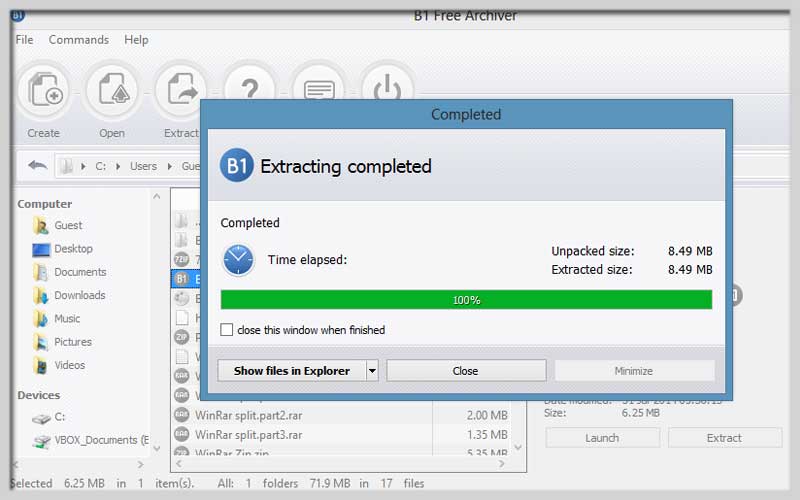Image resolution: width=800 pixels, height=500 pixels.
Task: Select WinRar split.part2.rar file name
Action: tap(248, 415)
